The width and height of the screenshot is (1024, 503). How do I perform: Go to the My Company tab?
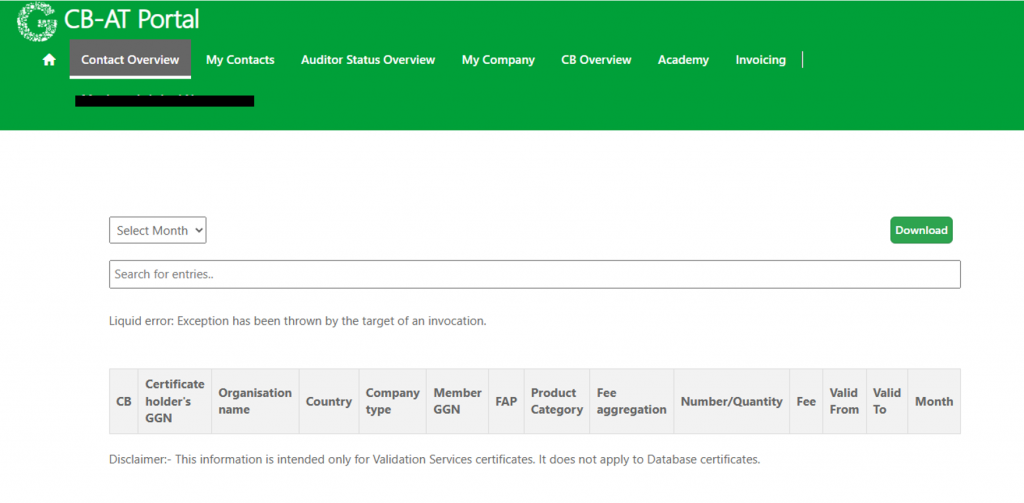click(498, 60)
